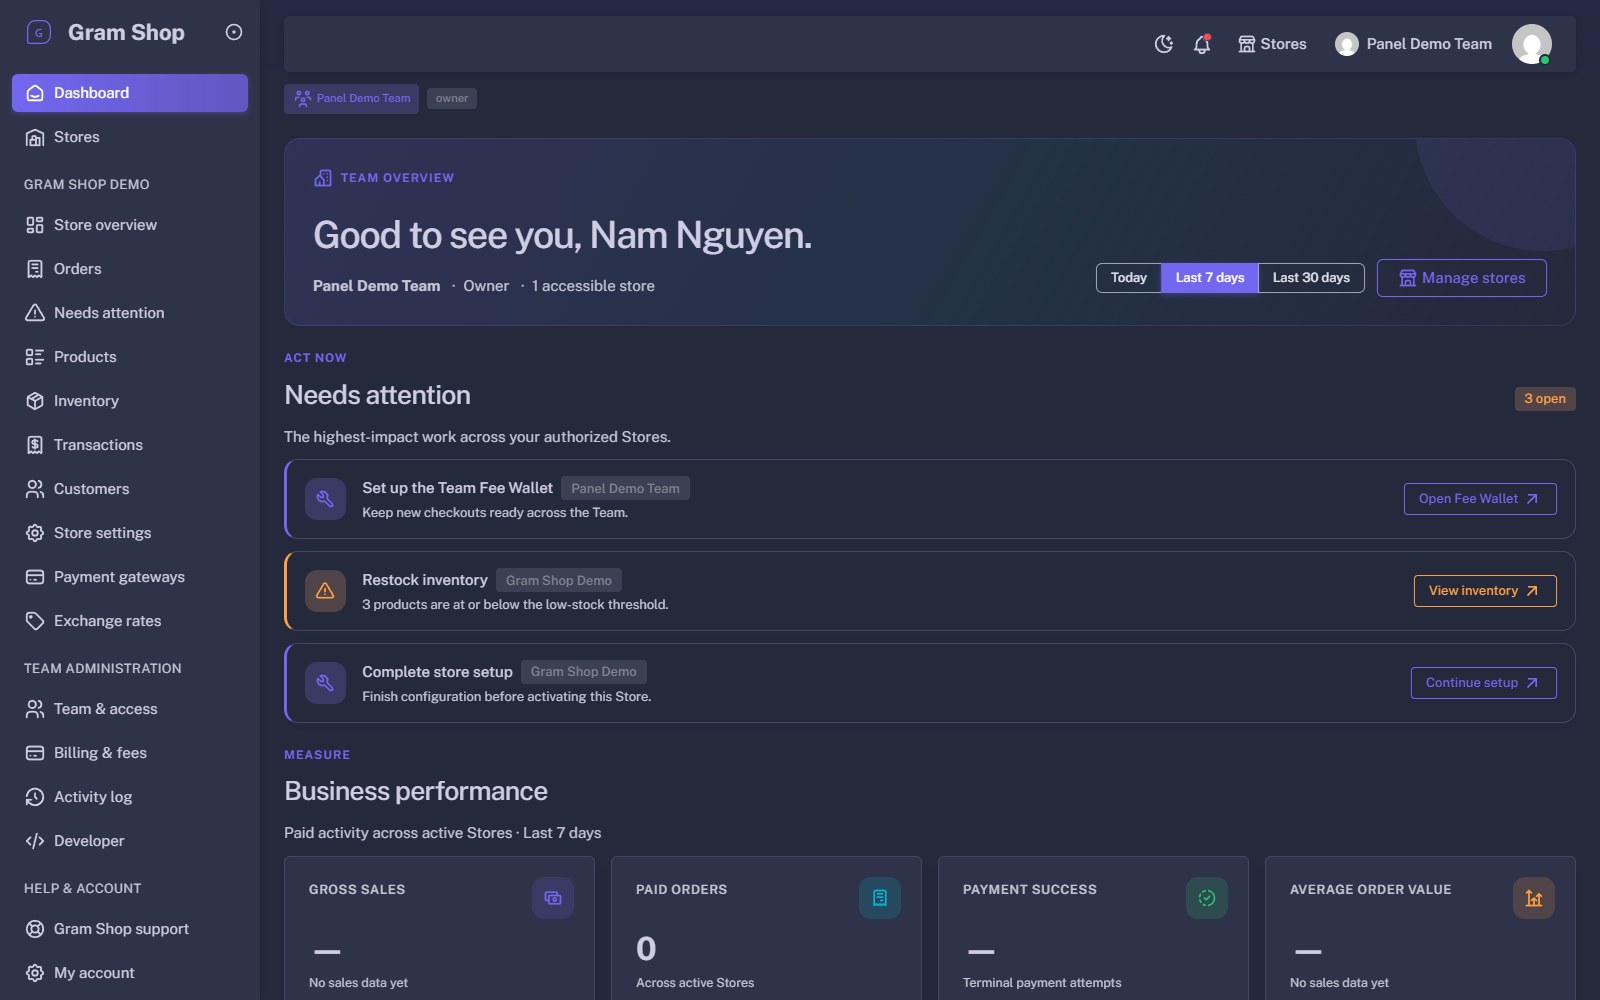Open Needs attention sidebar item

pos(130,313)
